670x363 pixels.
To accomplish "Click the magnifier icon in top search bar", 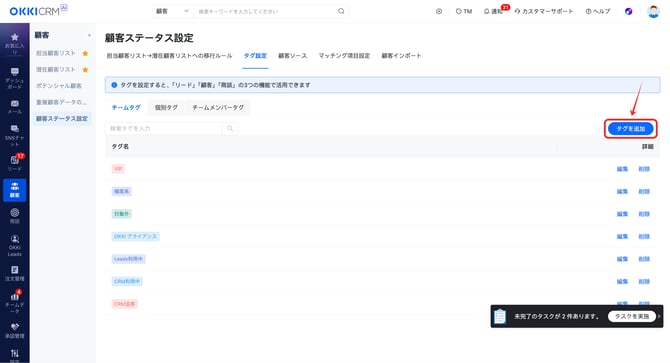I will tap(341, 11).
